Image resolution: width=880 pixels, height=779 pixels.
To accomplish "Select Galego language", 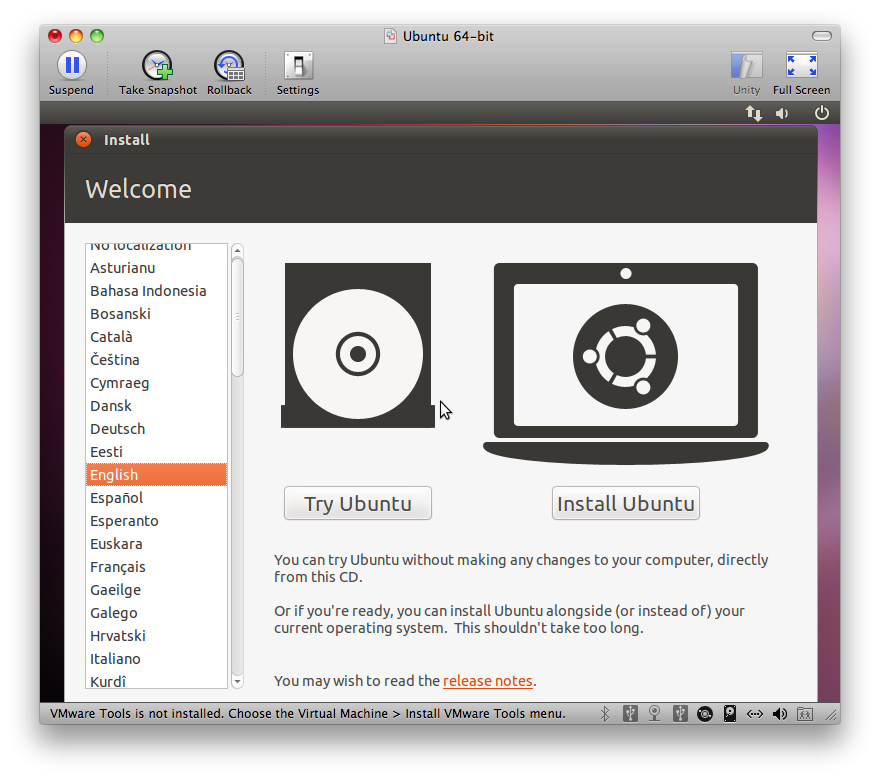I will (156, 613).
